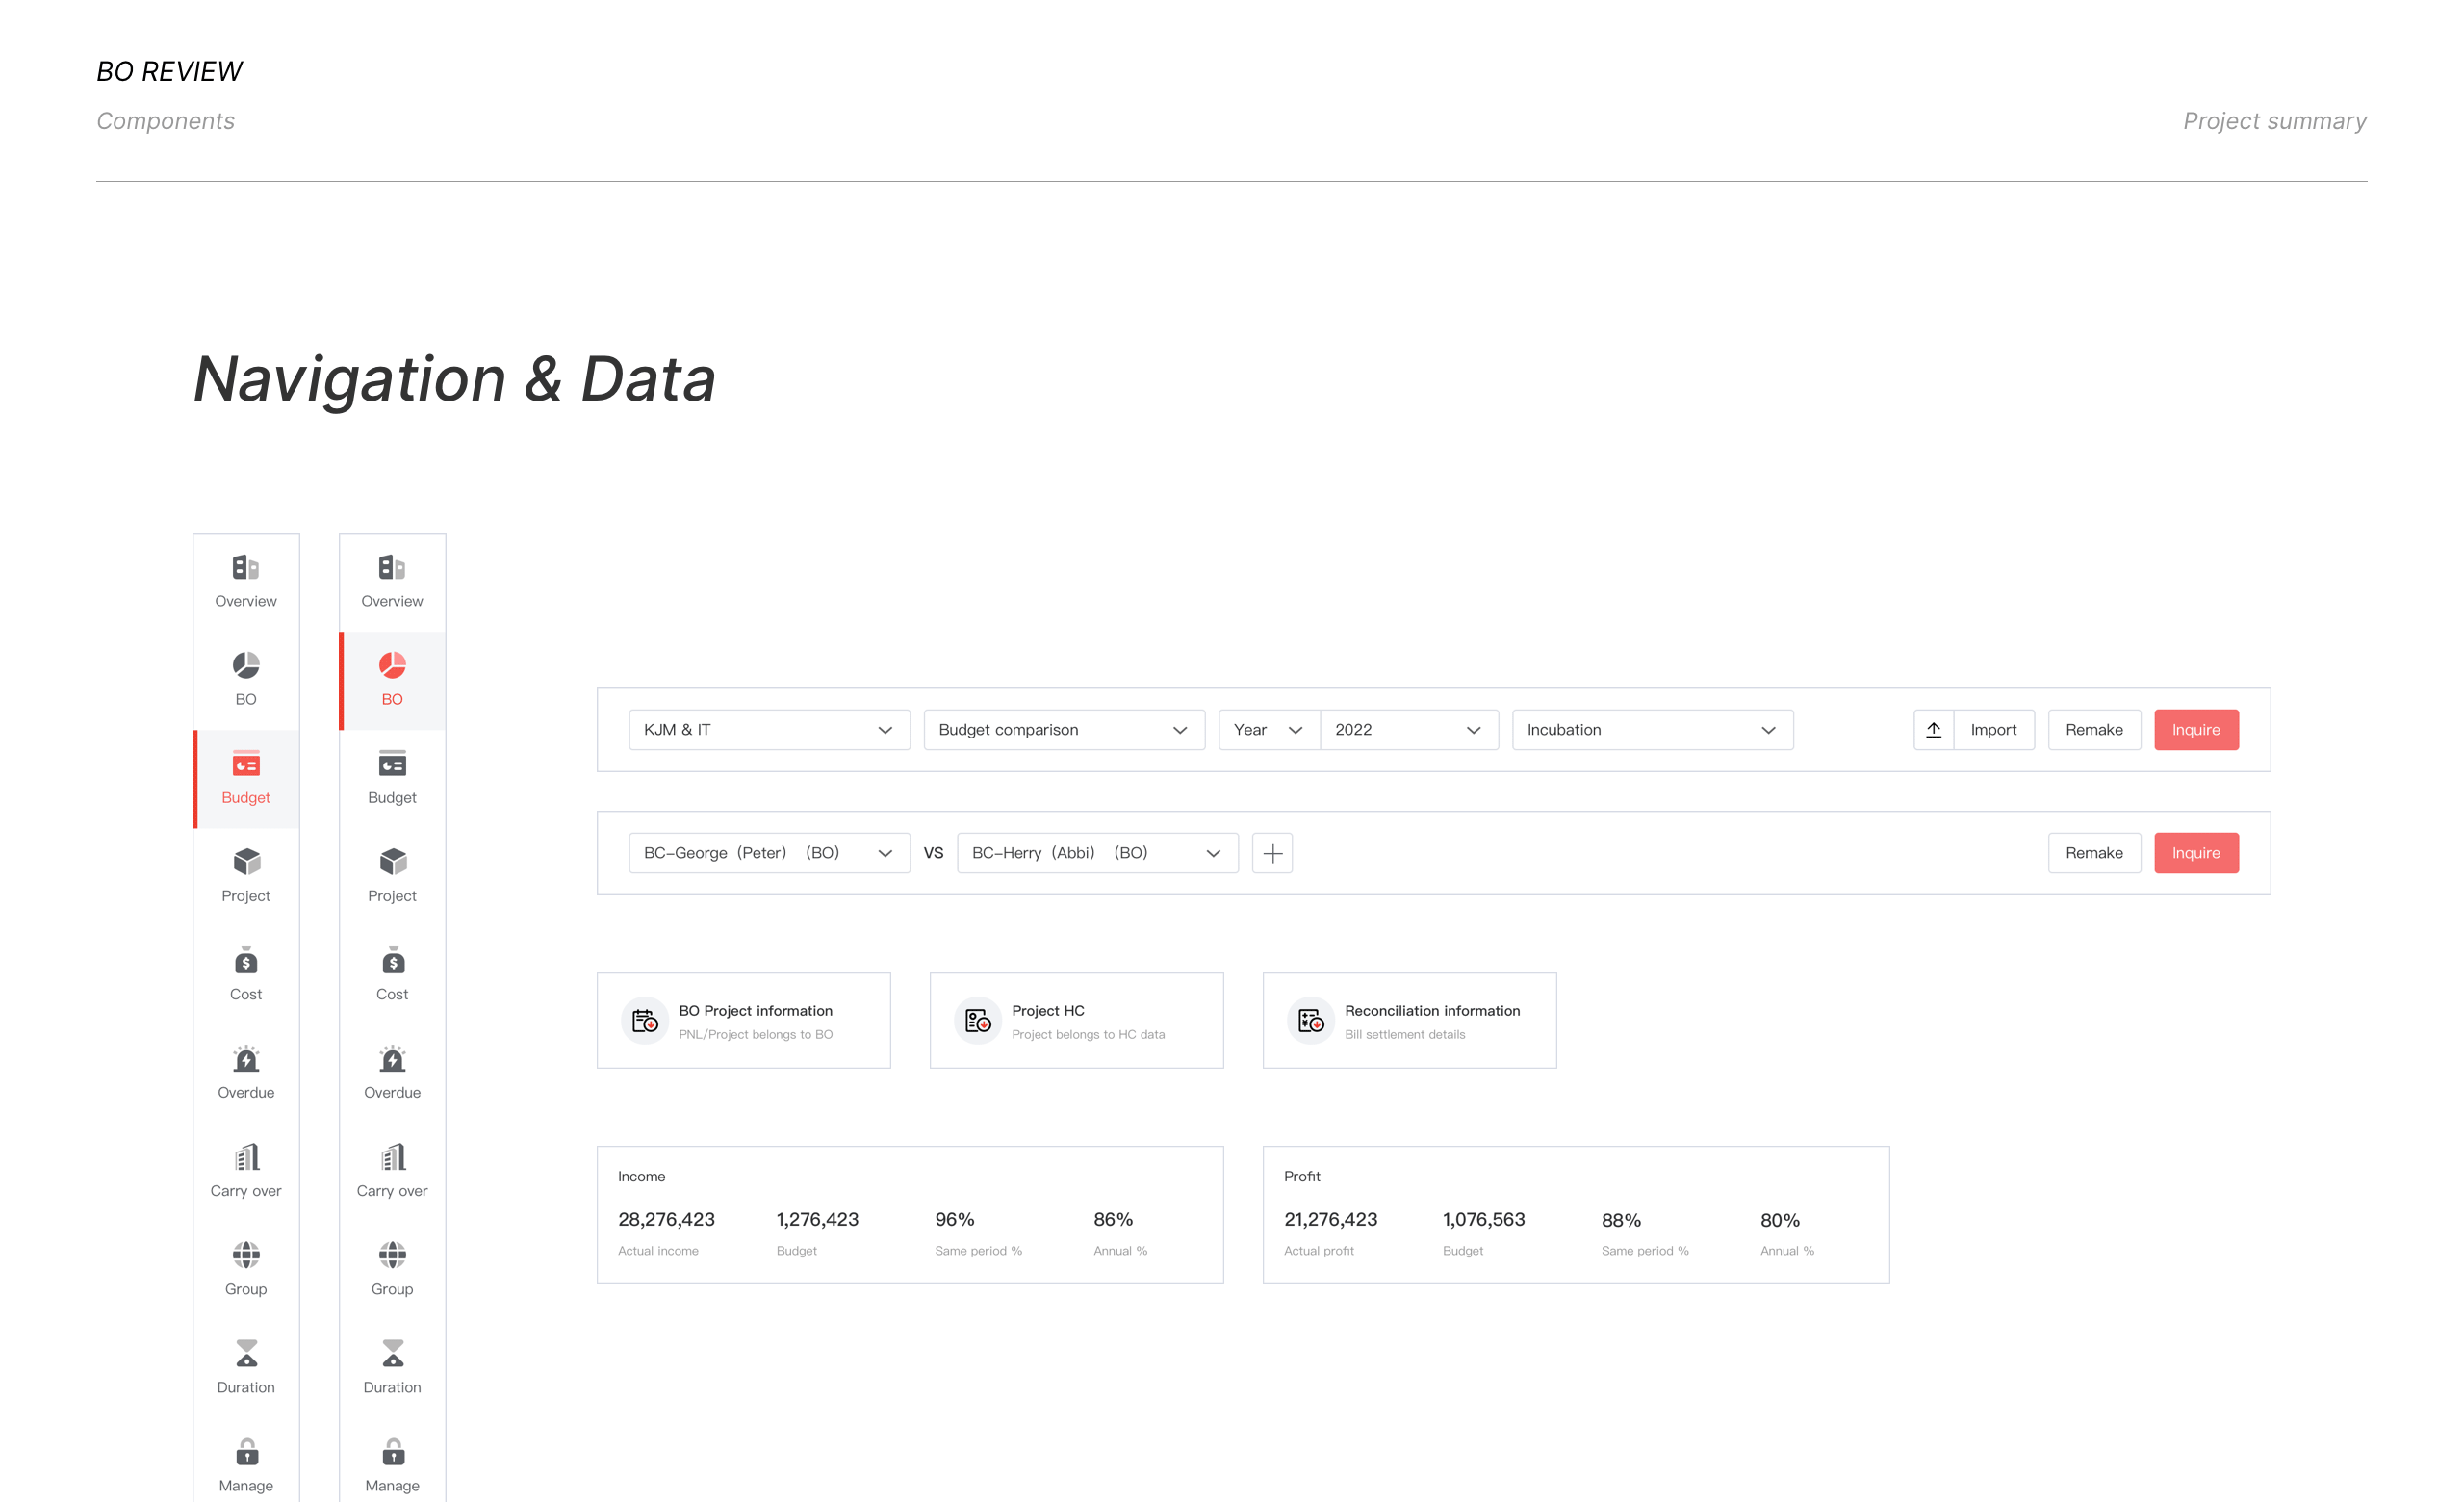Image resolution: width=2464 pixels, height=1502 pixels.
Task: Click the Overview icon in left sidebar
Action: coord(246,568)
